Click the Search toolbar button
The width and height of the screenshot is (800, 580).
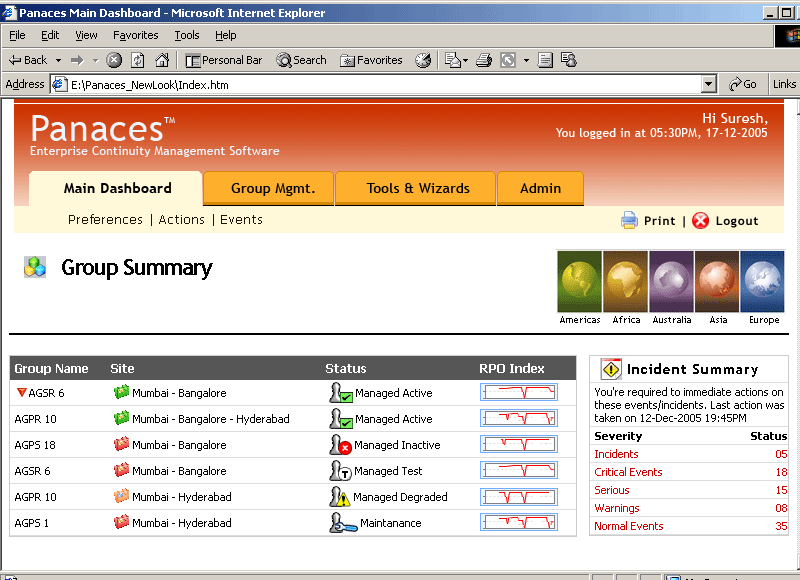point(301,60)
